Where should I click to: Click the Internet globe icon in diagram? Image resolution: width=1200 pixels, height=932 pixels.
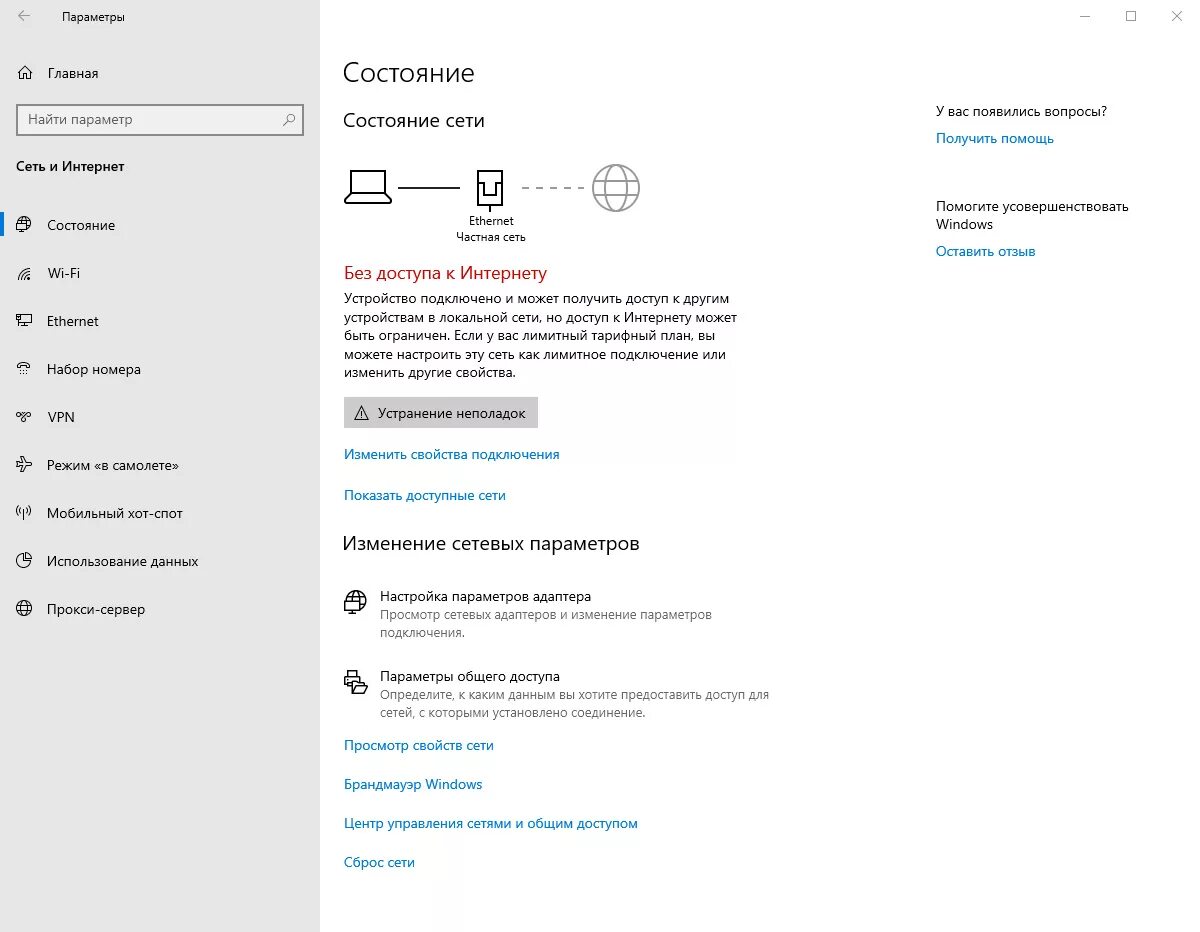[616, 187]
